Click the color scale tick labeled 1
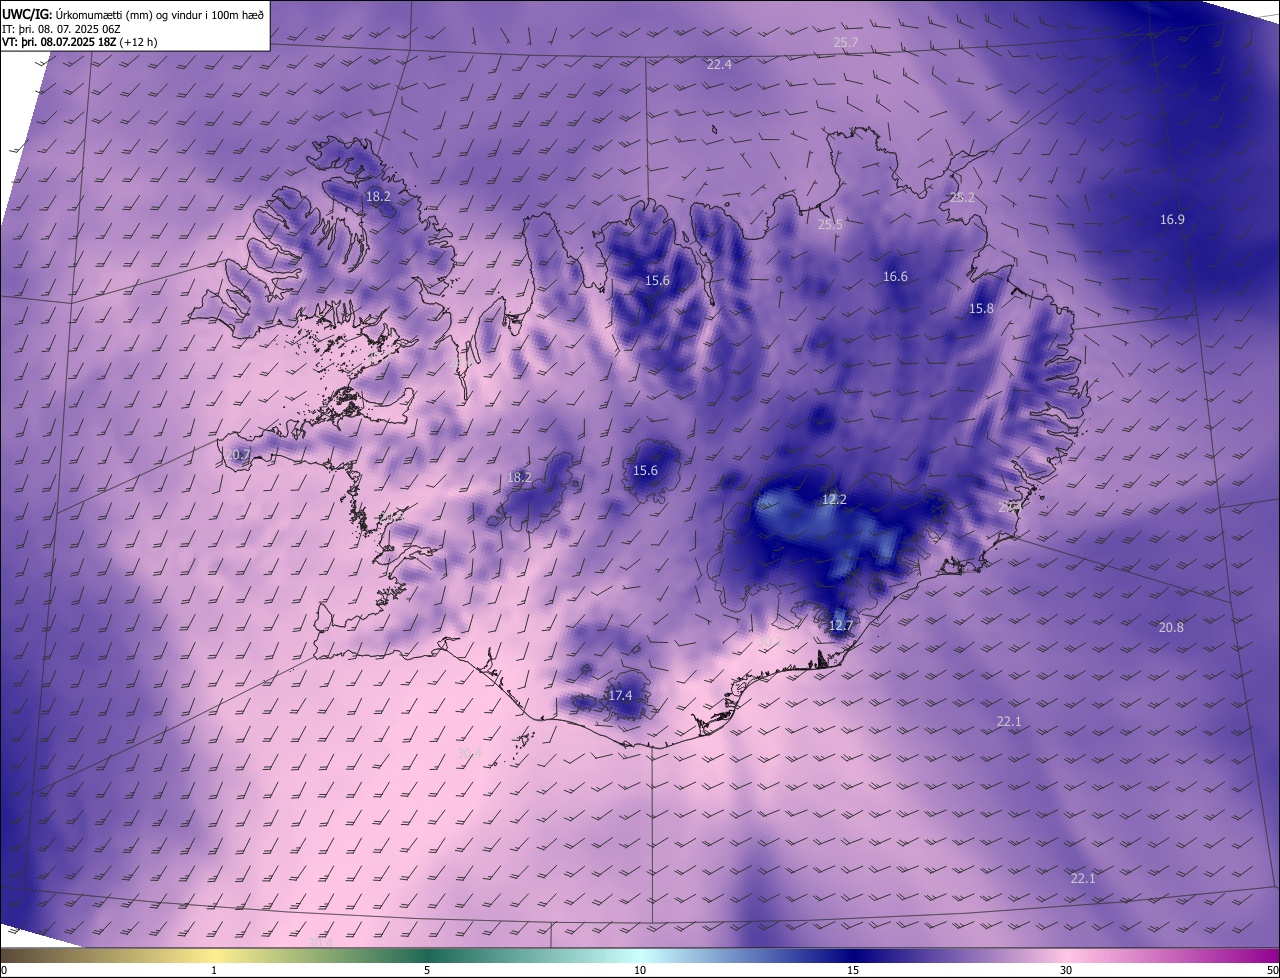Screen dimensions: 1280x978 coord(214,970)
